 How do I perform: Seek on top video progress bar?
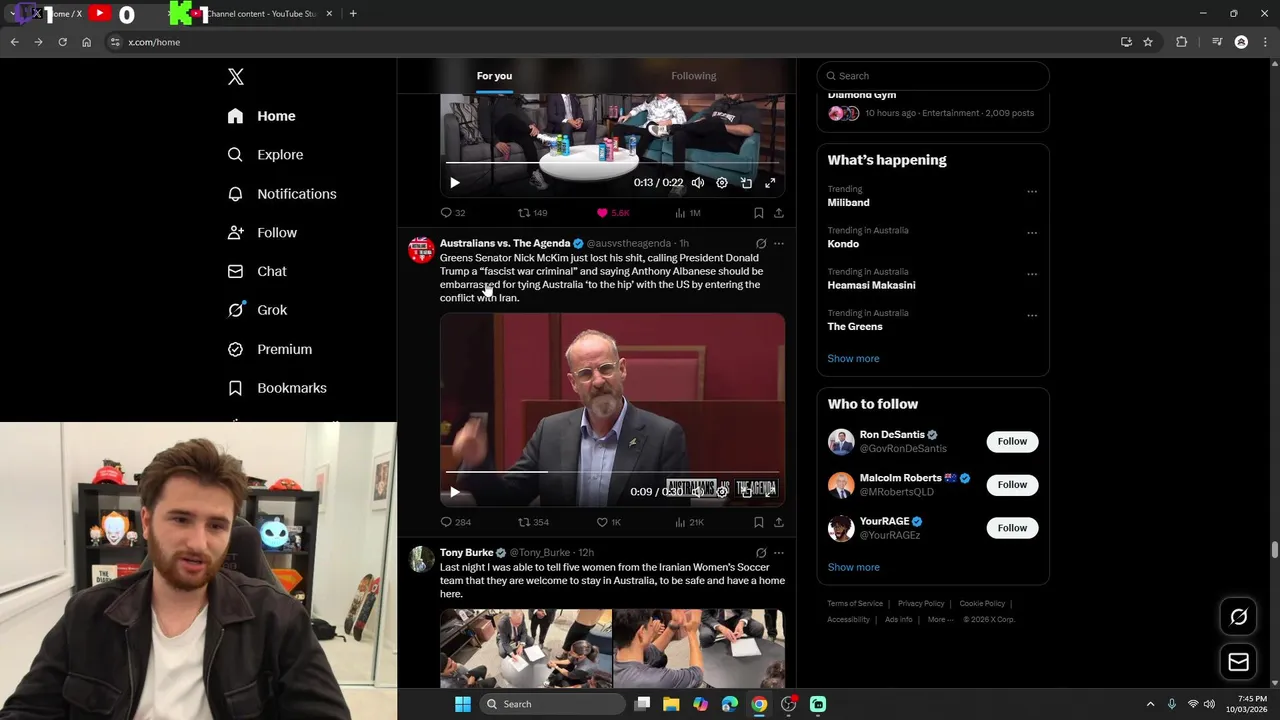[612, 162]
